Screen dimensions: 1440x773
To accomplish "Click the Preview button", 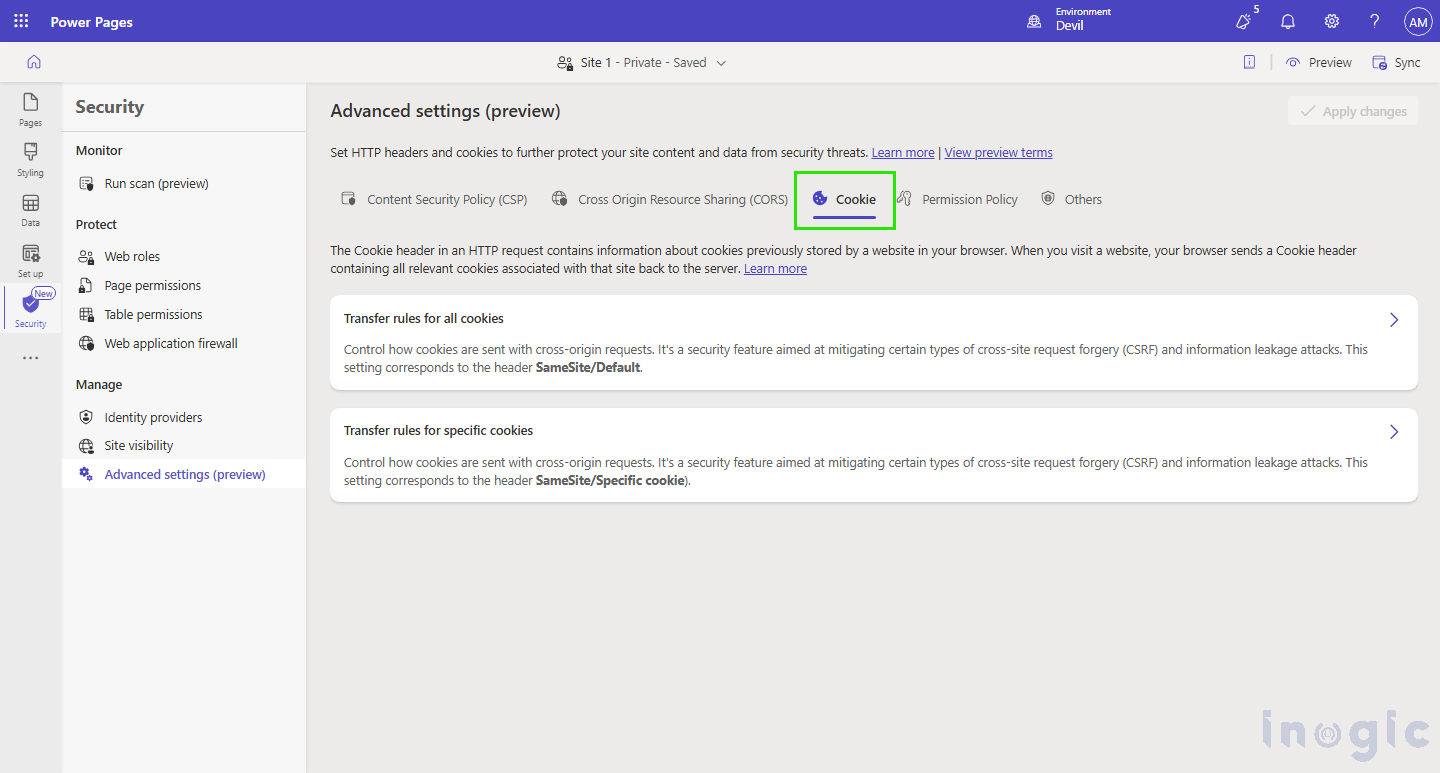I will click(1319, 62).
